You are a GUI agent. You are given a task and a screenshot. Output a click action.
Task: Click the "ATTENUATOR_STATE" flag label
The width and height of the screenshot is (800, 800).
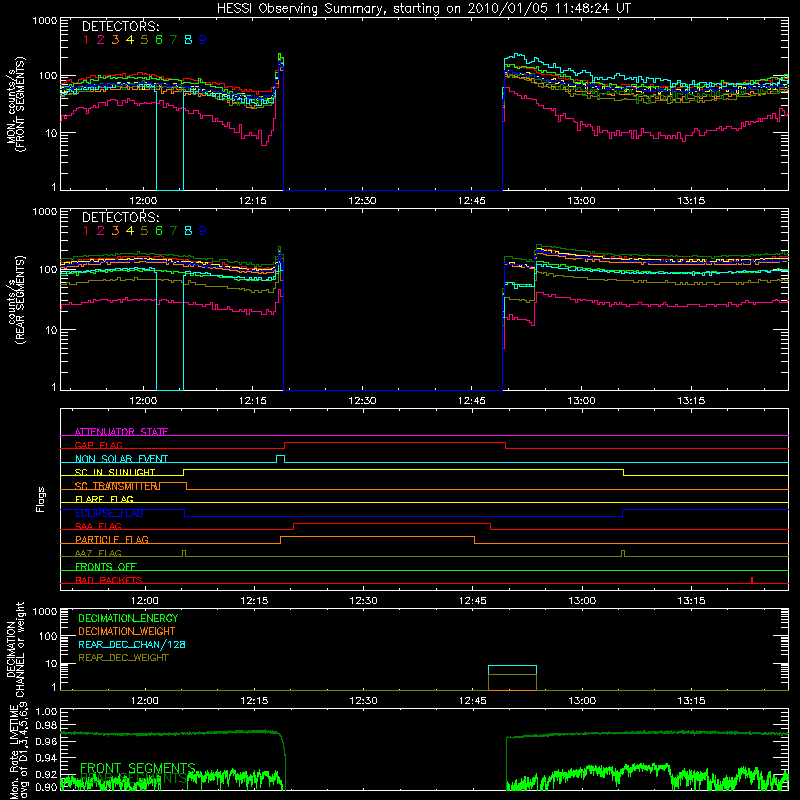pos(121,432)
